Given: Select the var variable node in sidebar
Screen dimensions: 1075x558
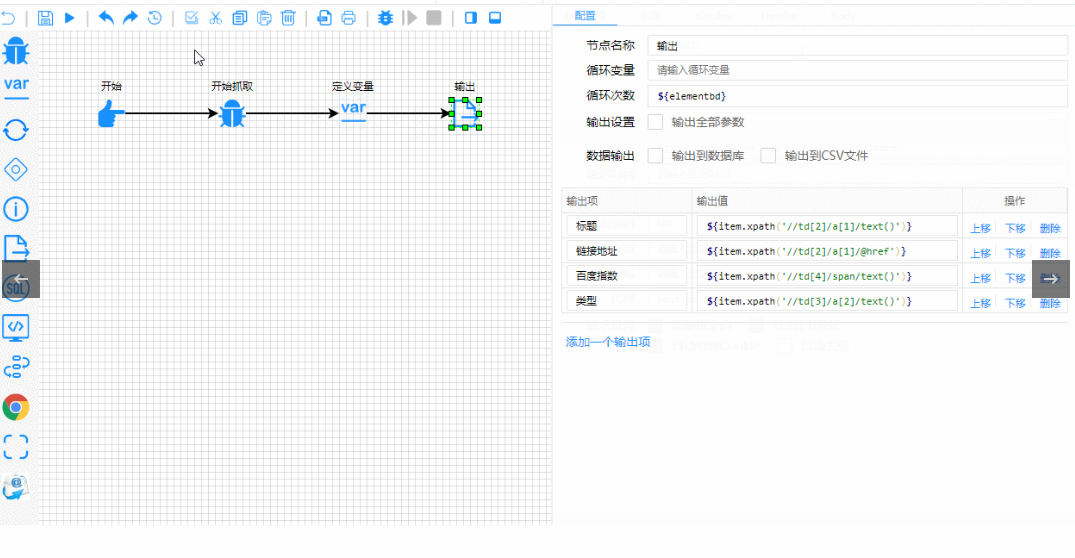Looking at the screenshot, I should 16,86.
